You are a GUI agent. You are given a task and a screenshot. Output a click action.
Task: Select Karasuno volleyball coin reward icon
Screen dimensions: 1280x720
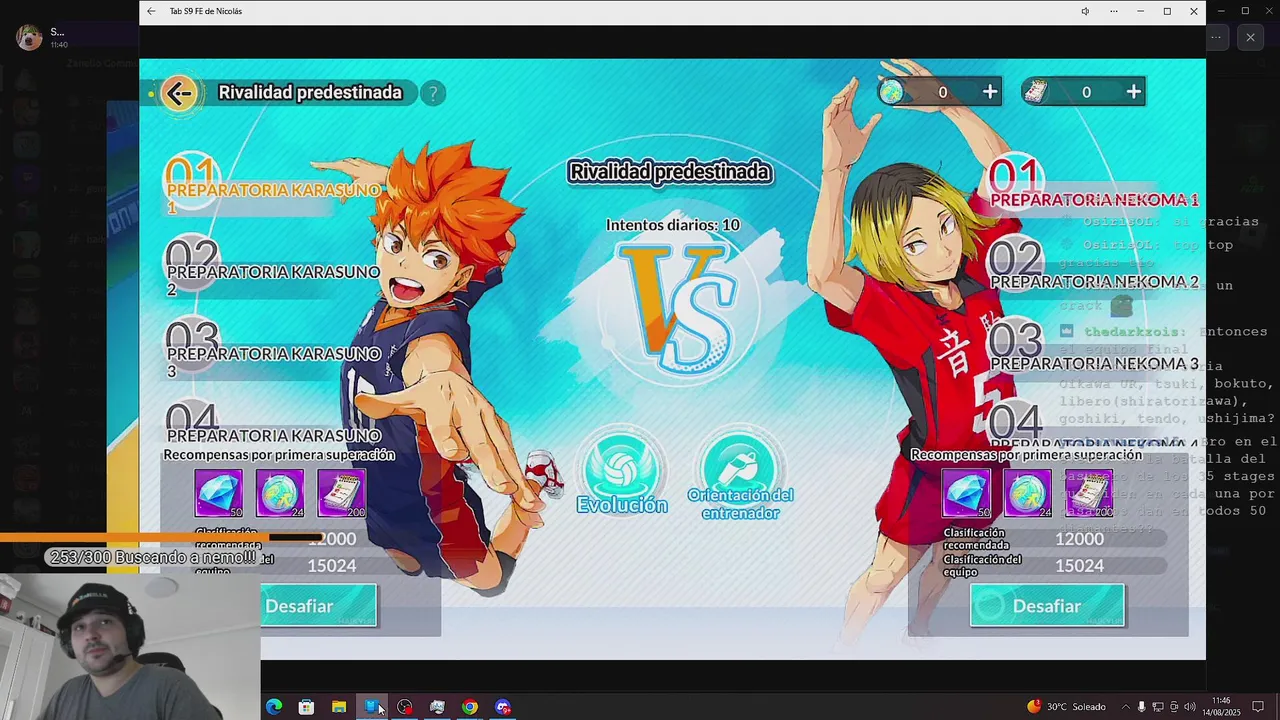pyautogui.click(x=280, y=494)
